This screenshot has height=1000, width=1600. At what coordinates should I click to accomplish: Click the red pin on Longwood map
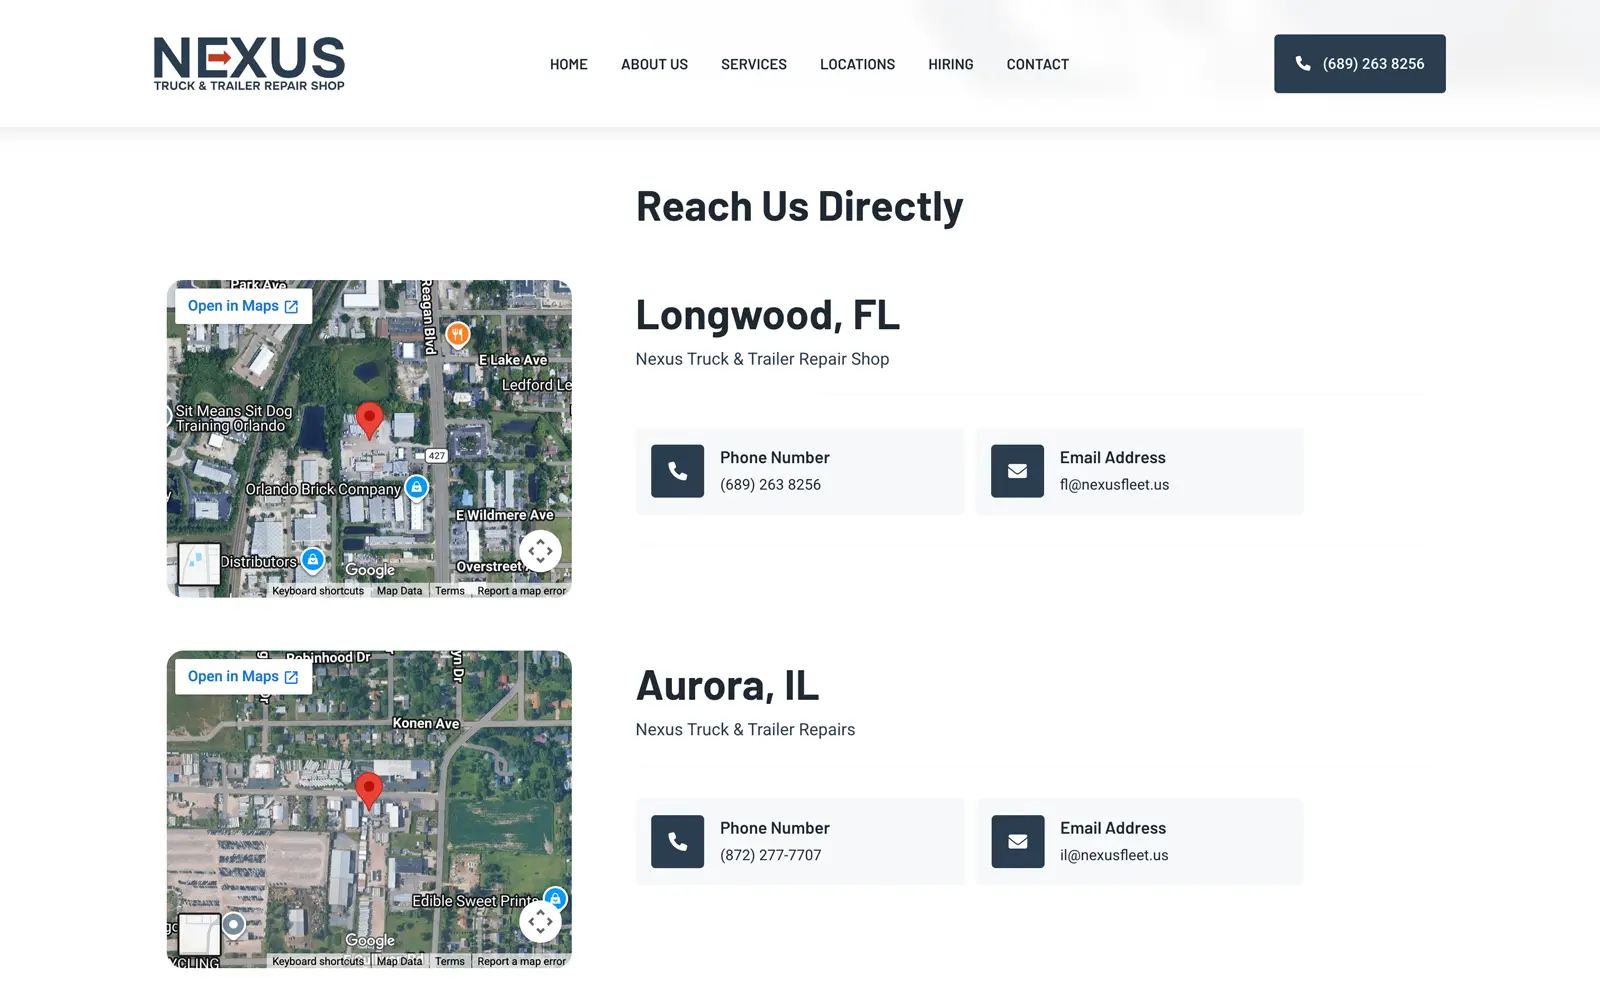click(x=369, y=420)
